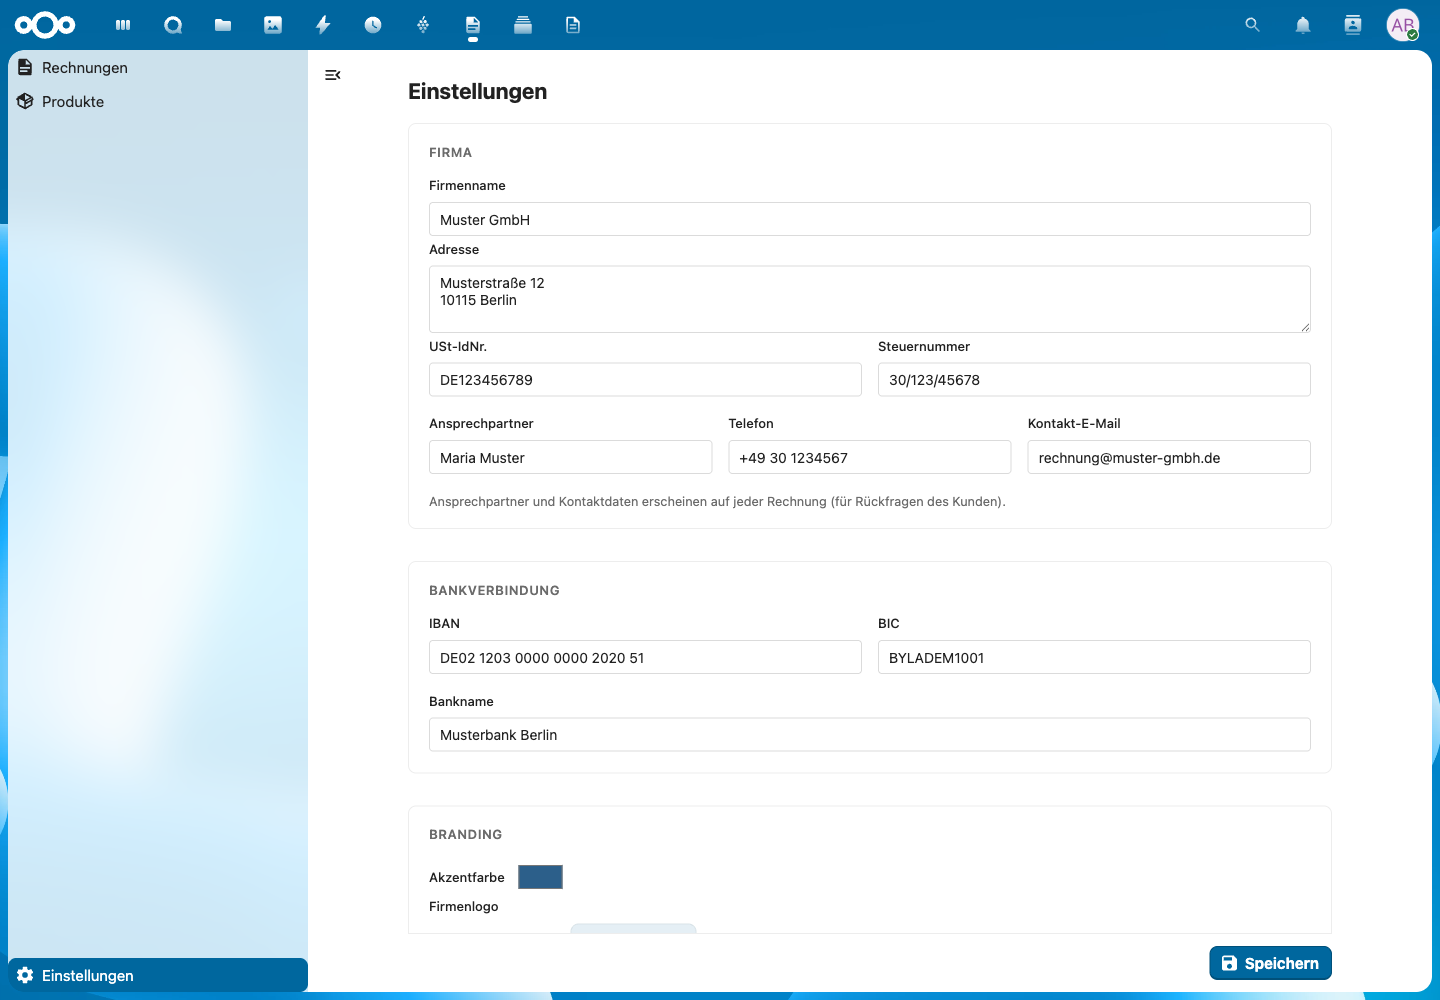1440x1000 pixels.
Task: Click the Telefon label
Action: pos(751,424)
